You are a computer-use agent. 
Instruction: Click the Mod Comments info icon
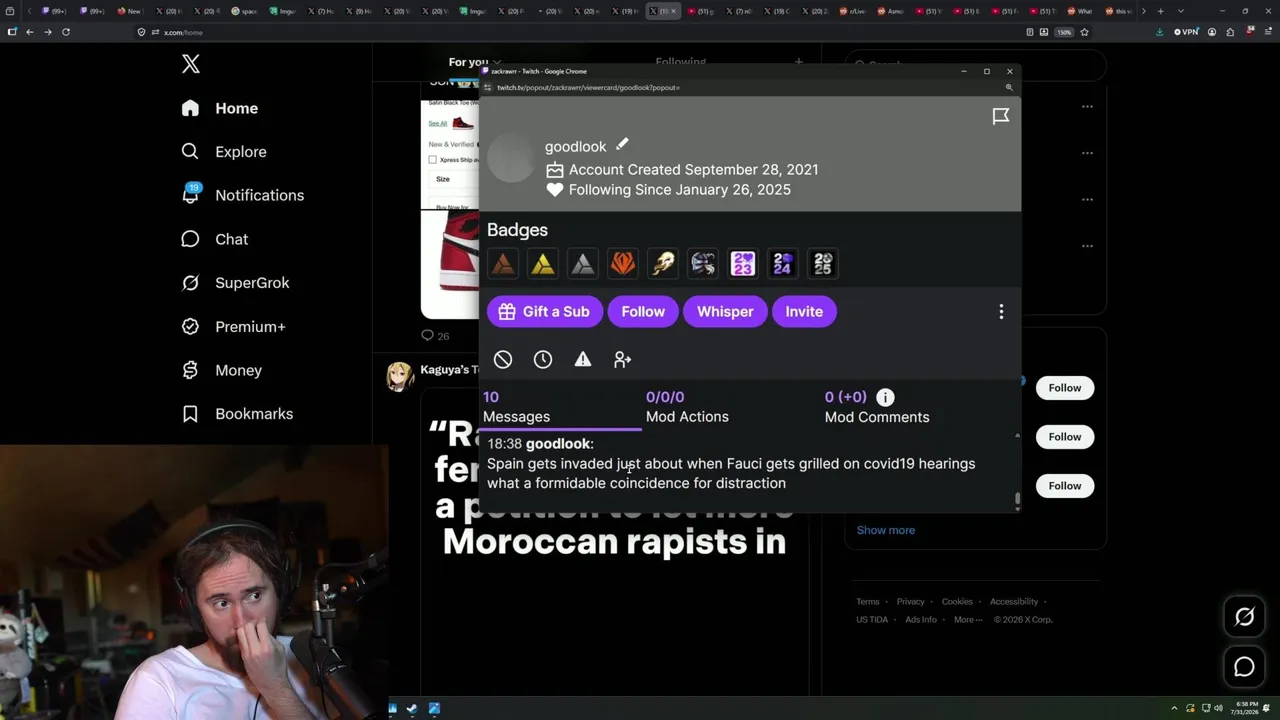point(885,397)
